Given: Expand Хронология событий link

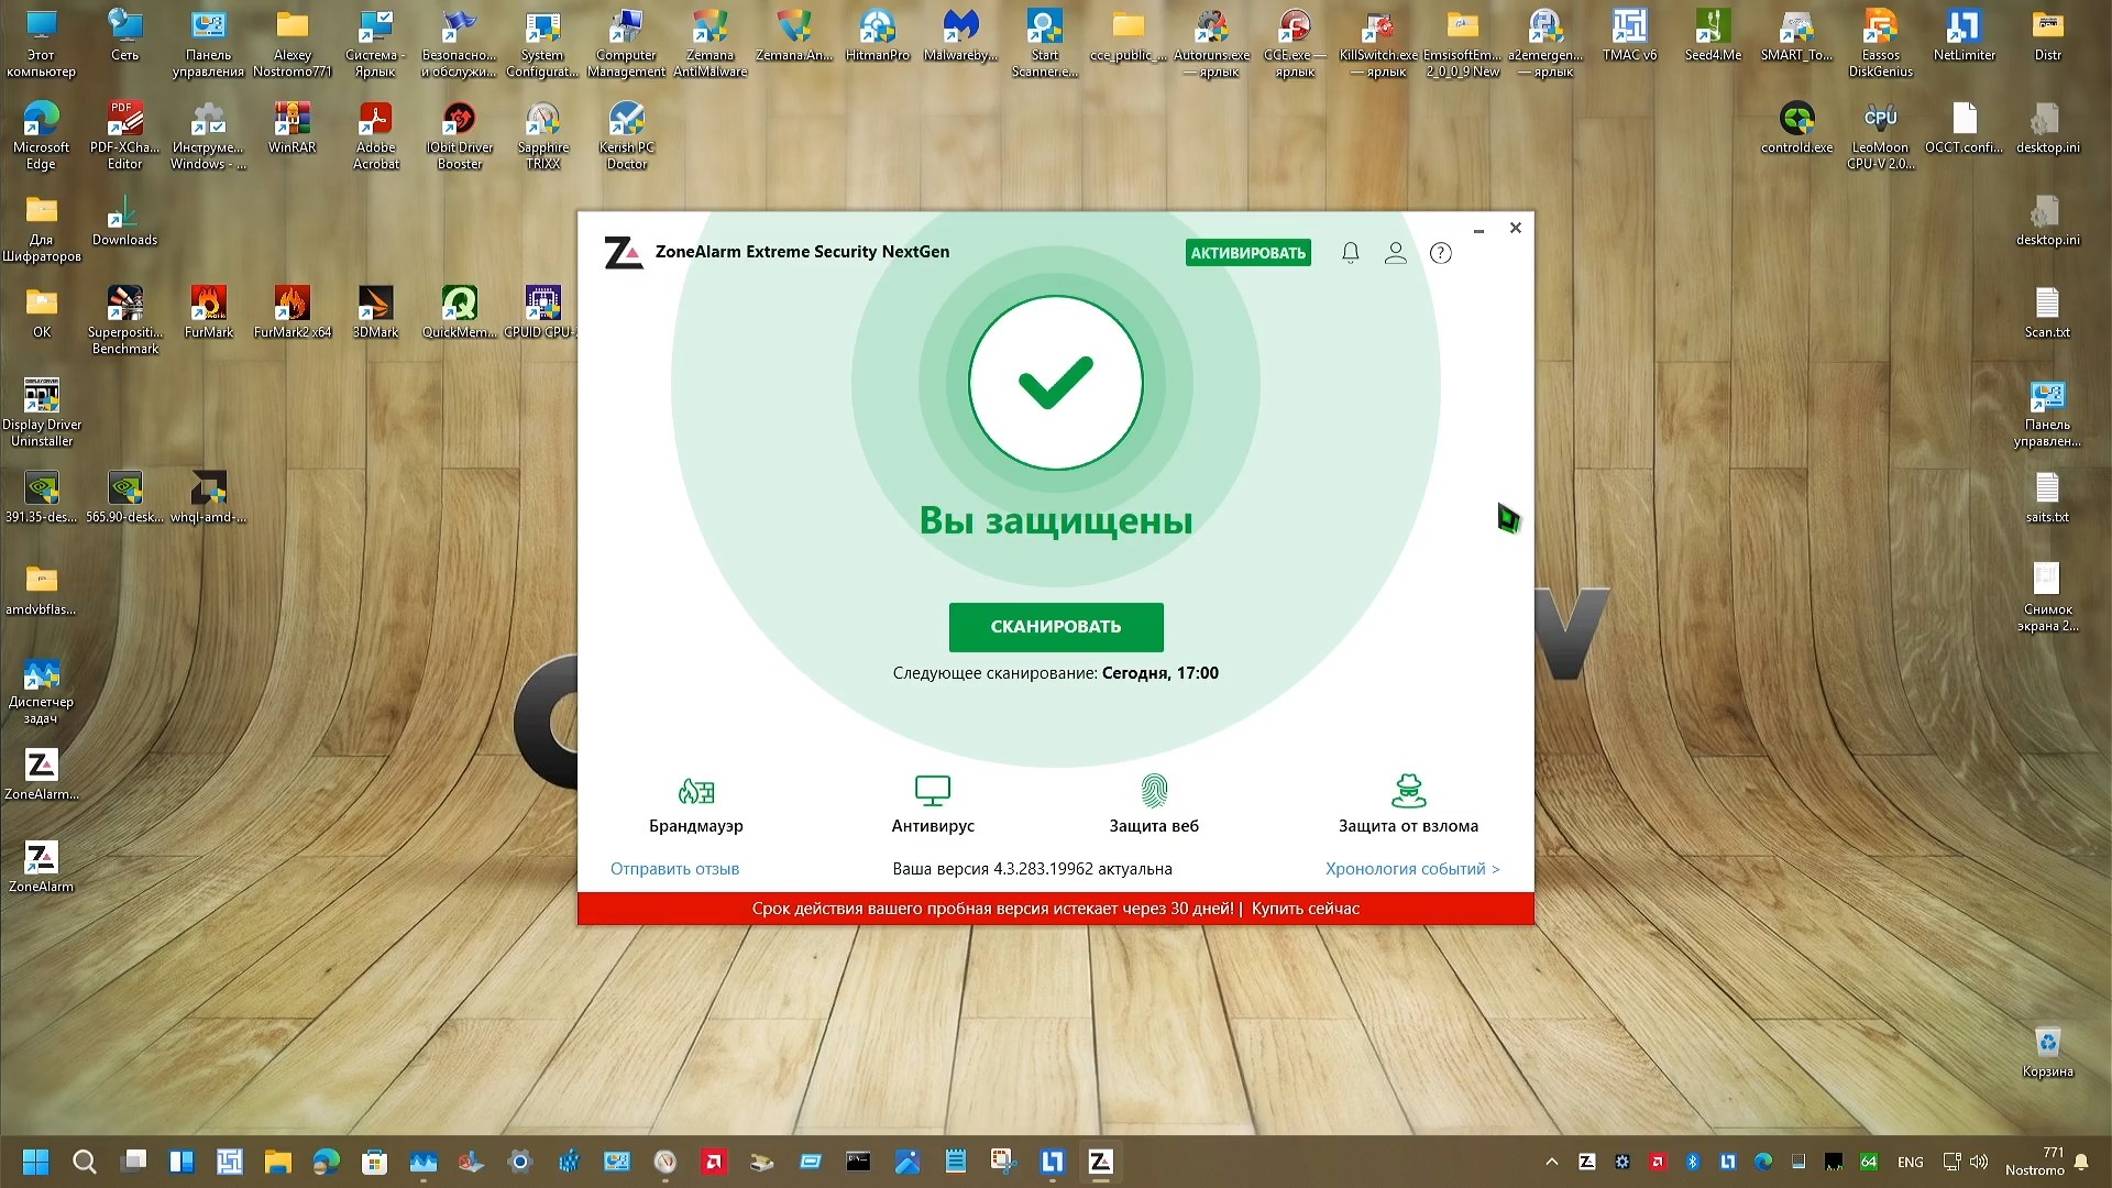Looking at the screenshot, I should pos(1412,868).
